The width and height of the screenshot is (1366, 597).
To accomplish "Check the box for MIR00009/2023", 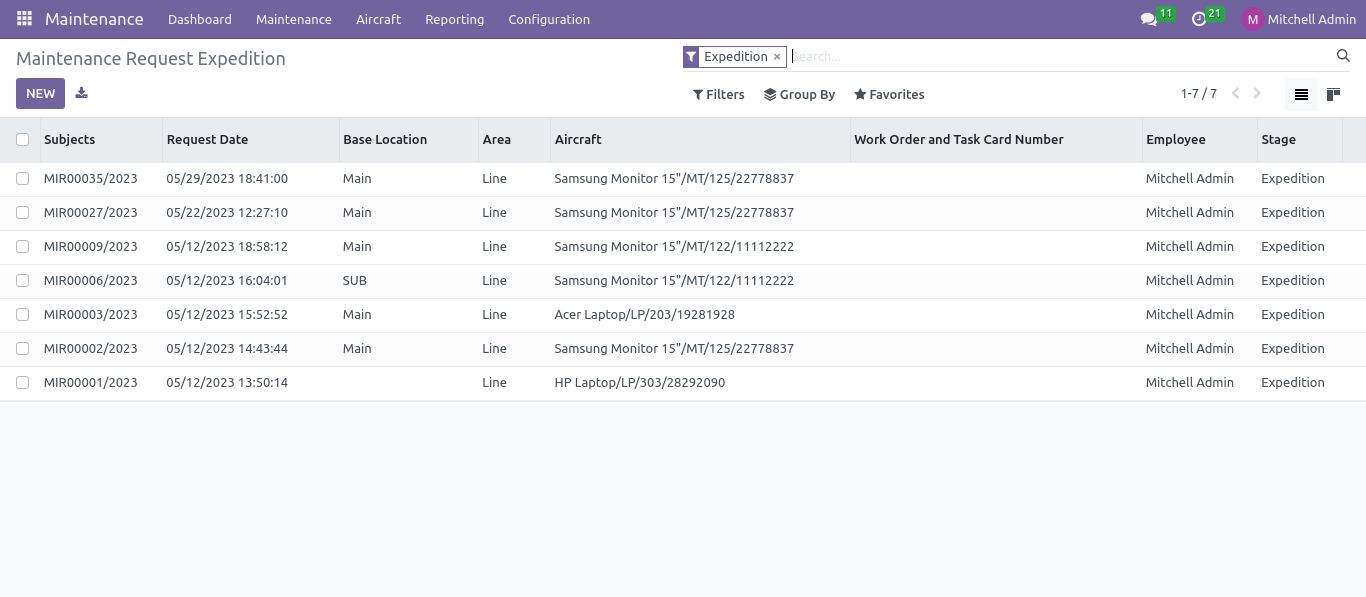I will coord(22,246).
